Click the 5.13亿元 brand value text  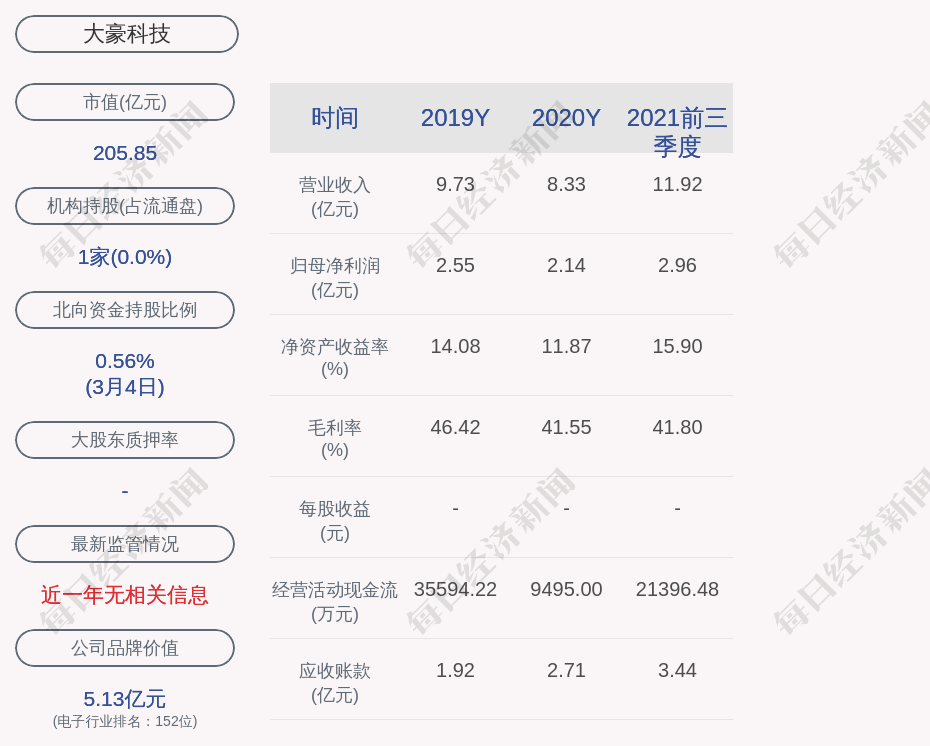125,699
